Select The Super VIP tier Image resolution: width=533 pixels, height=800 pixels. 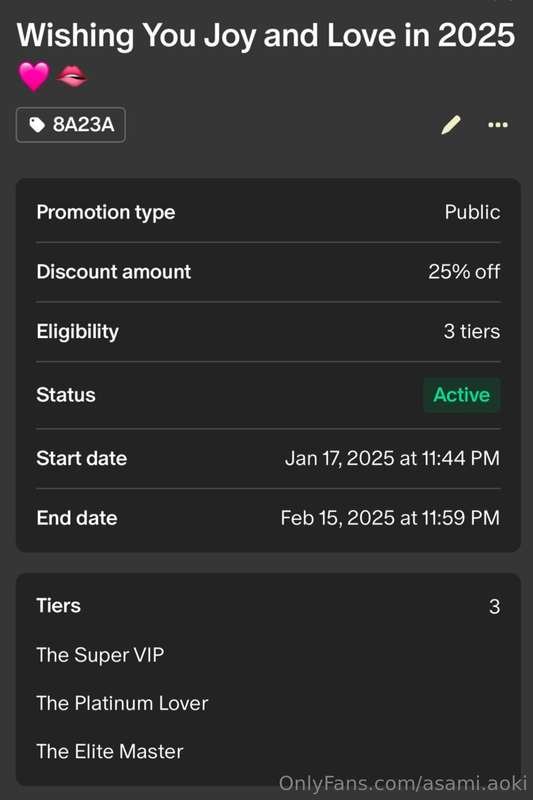[x=100, y=655]
